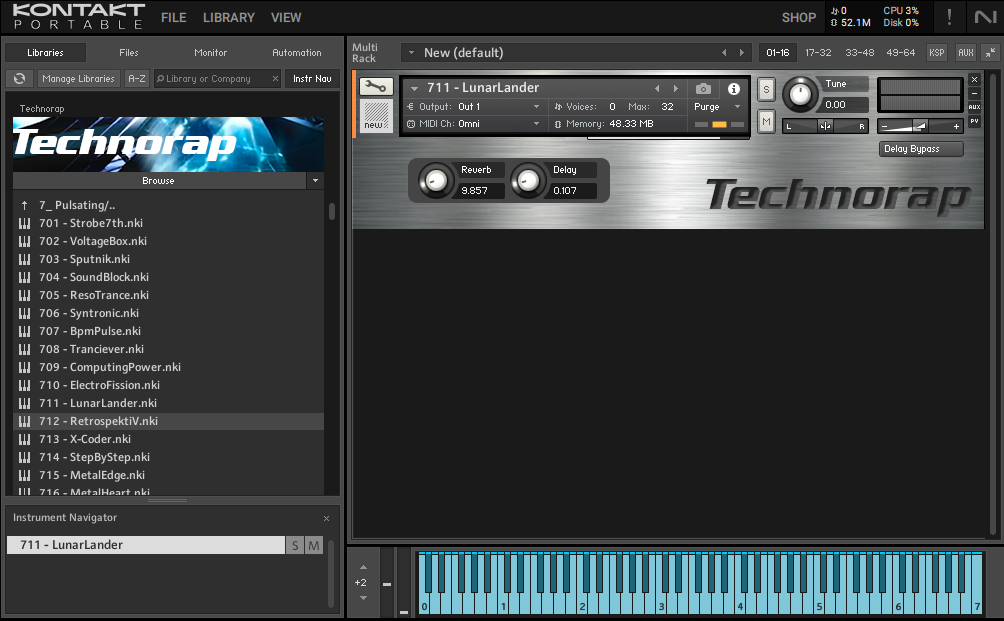Solo LunarLander in Instrument Navigator
1004x621 pixels.
(295, 545)
